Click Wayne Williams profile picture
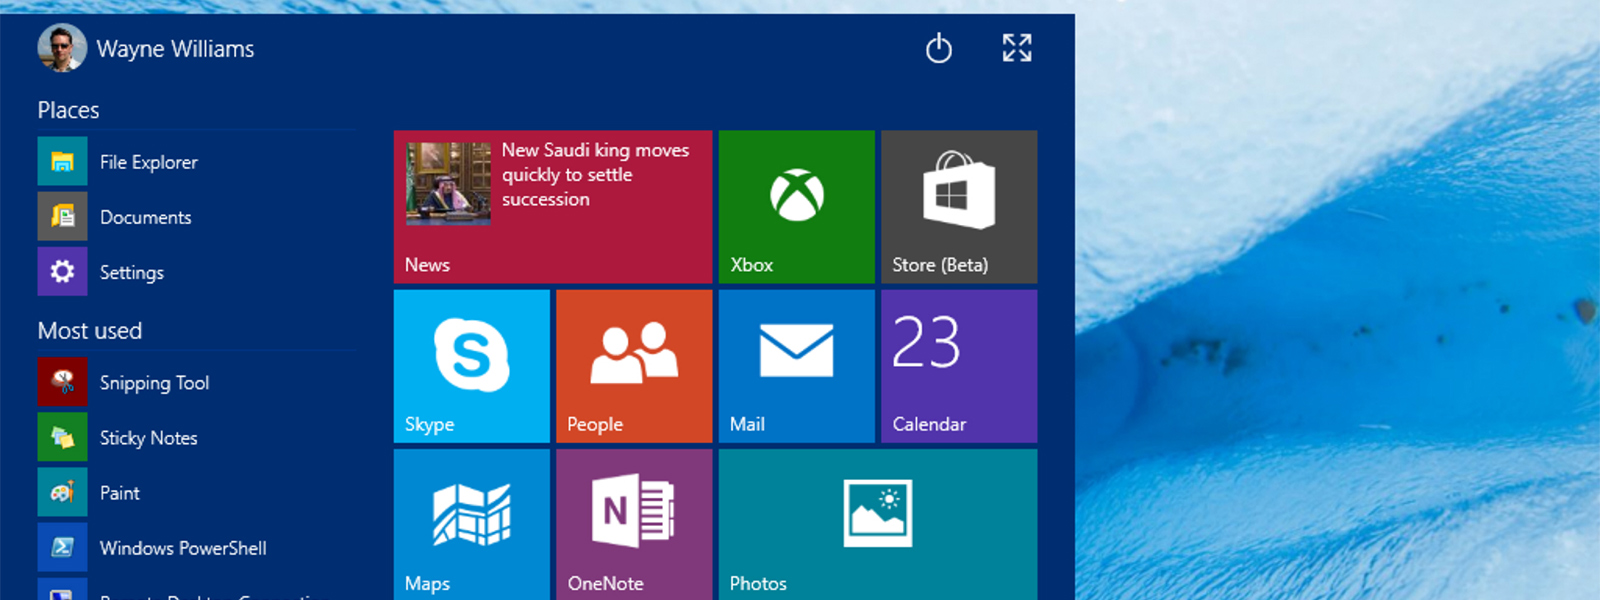The image size is (1600, 600). click(x=62, y=48)
